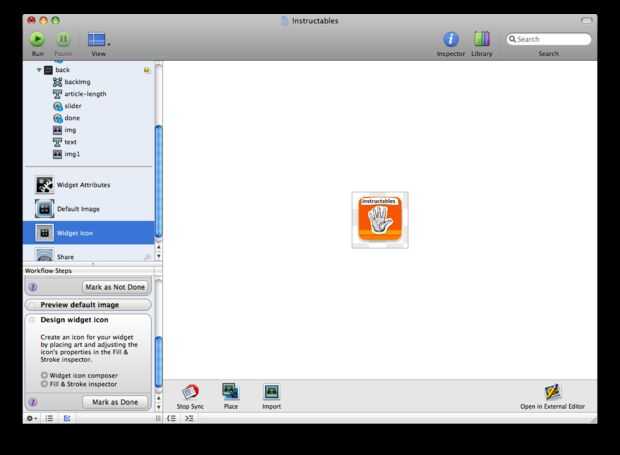Click the Instructables widget icon thumbnail

[380, 220]
